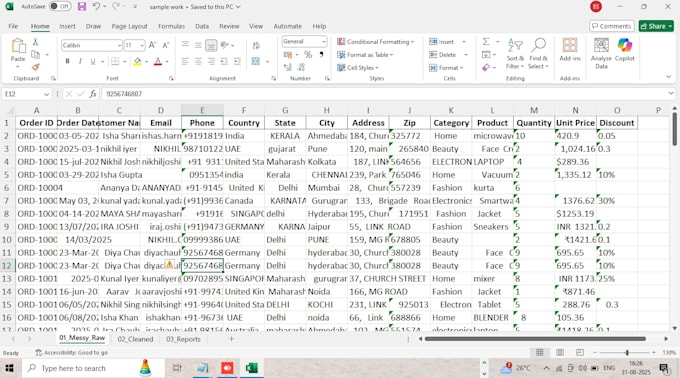Click the Cut scissors icon
Screen dimensions: 680x378
(36, 42)
